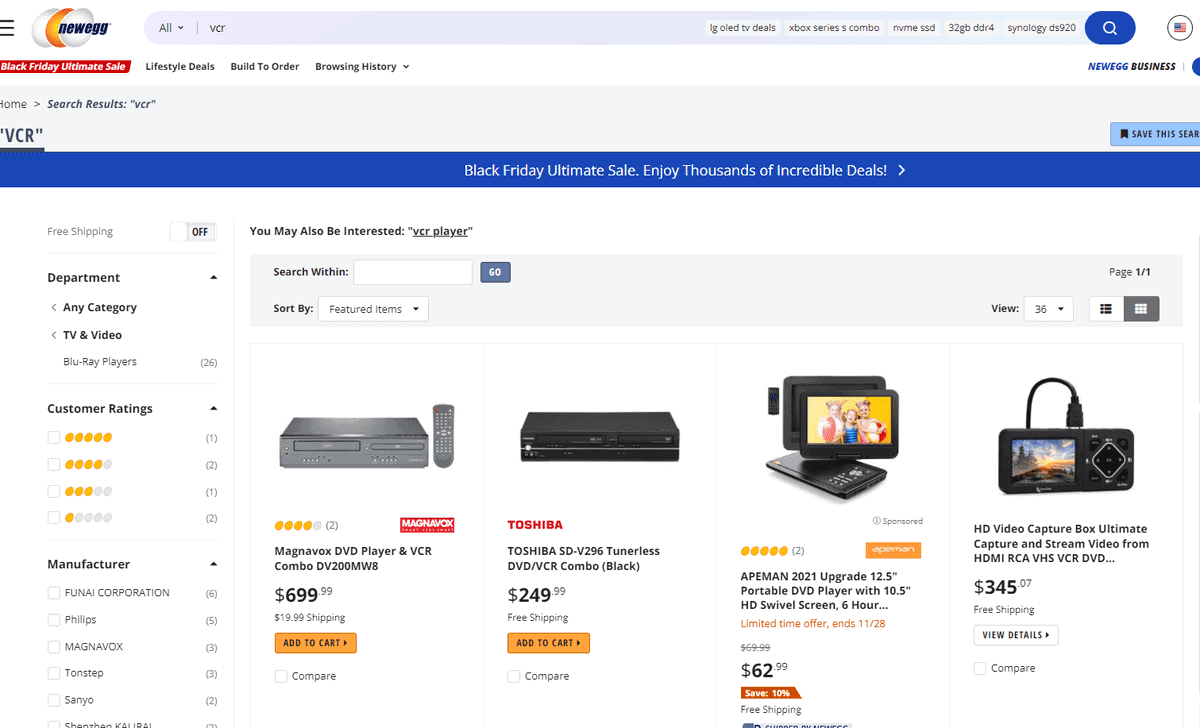The image size is (1200, 728).
Task: Open the hamburger navigation menu
Action: [x=10, y=27]
